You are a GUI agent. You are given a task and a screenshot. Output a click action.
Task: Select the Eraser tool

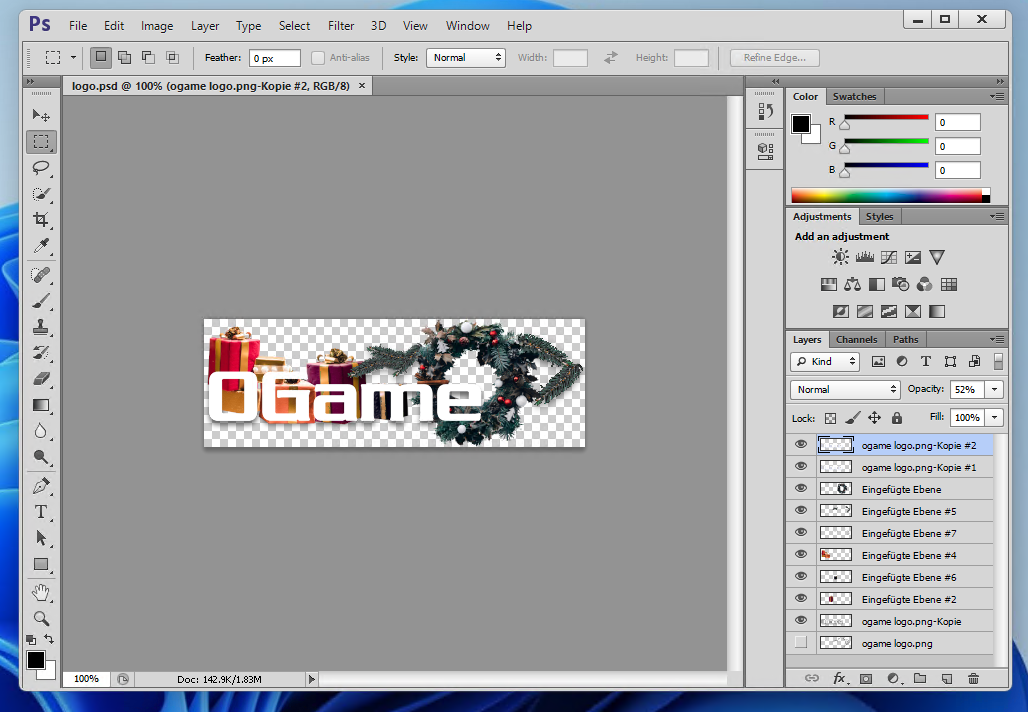[x=41, y=379]
